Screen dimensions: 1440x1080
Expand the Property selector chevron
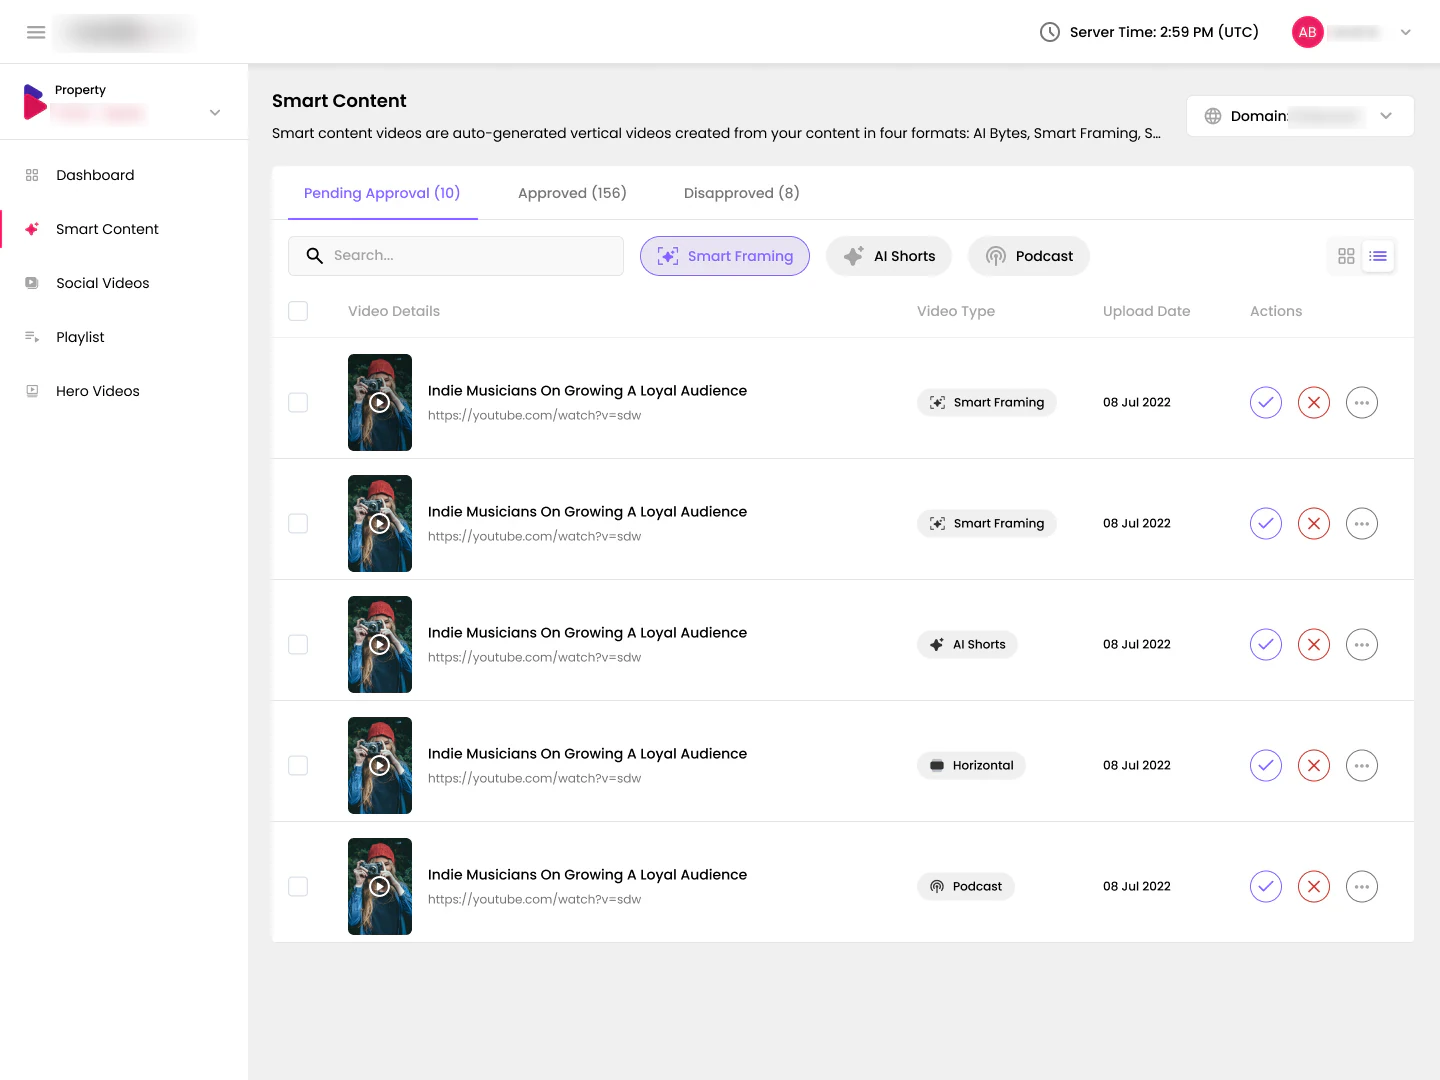click(x=215, y=112)
